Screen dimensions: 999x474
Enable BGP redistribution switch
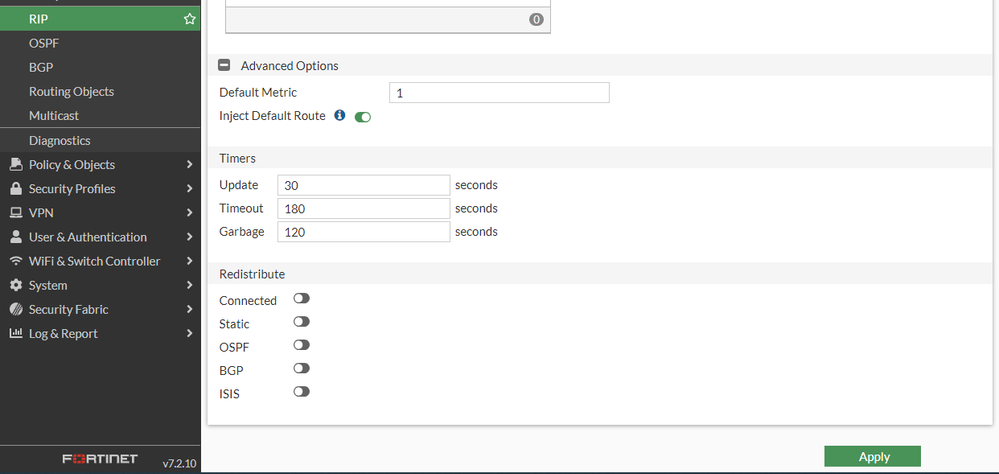tap(301, 369)
